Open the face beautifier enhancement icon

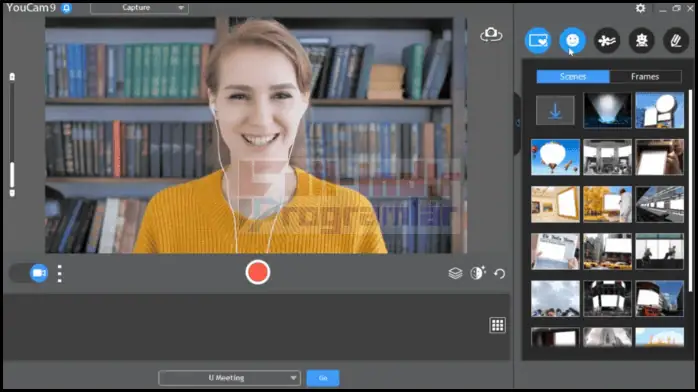coord(478,272)
